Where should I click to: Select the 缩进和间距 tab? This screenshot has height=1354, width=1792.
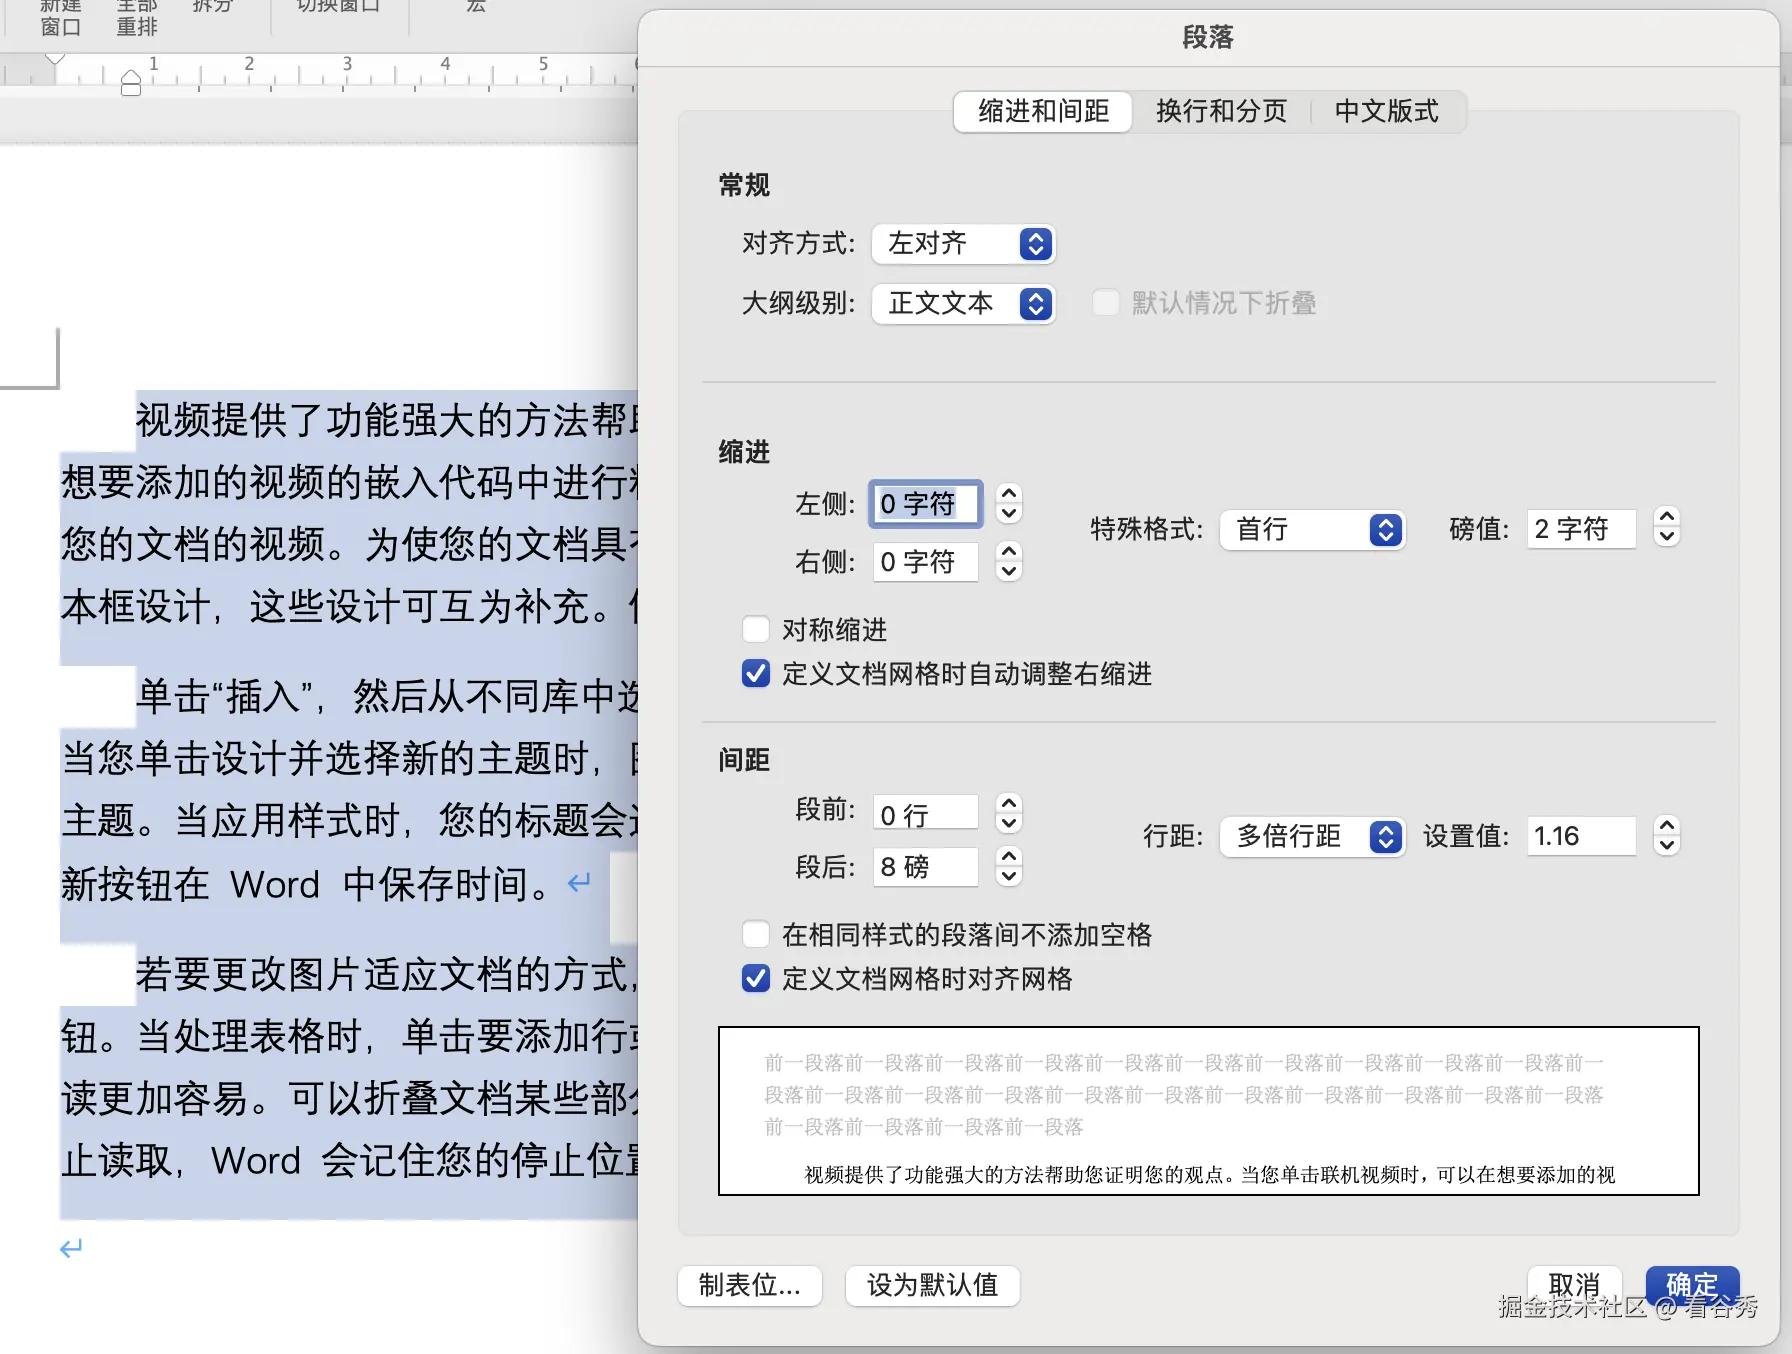click(x=1043, y=111)
